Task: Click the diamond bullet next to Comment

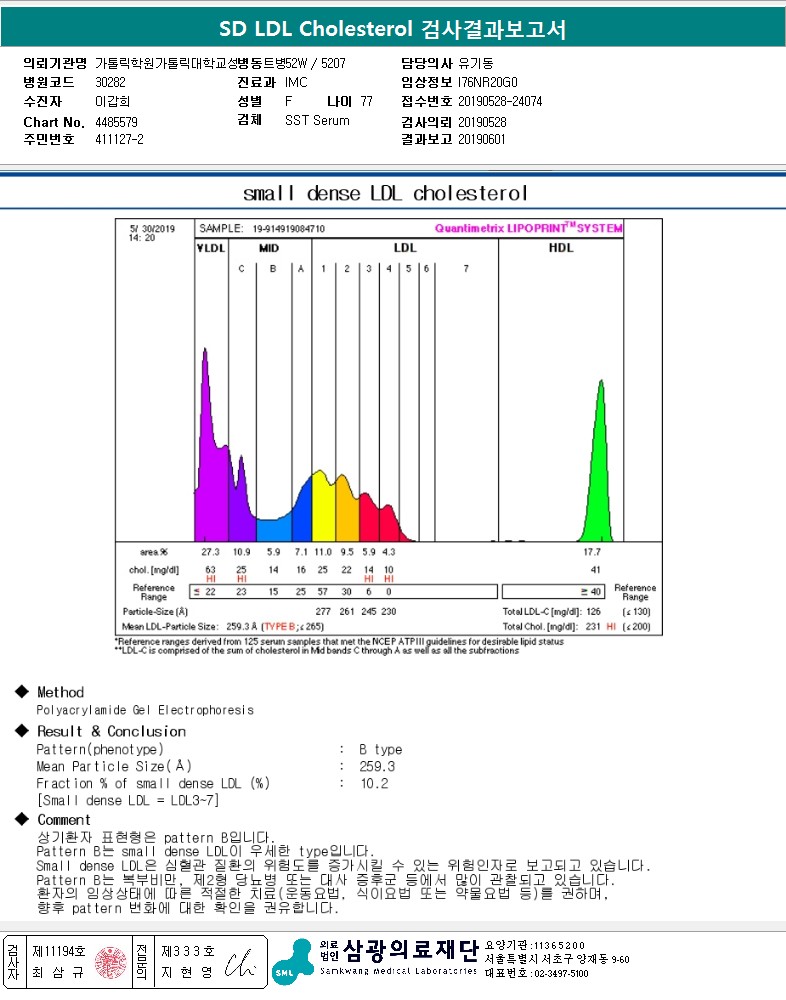Action: [21, 820]
